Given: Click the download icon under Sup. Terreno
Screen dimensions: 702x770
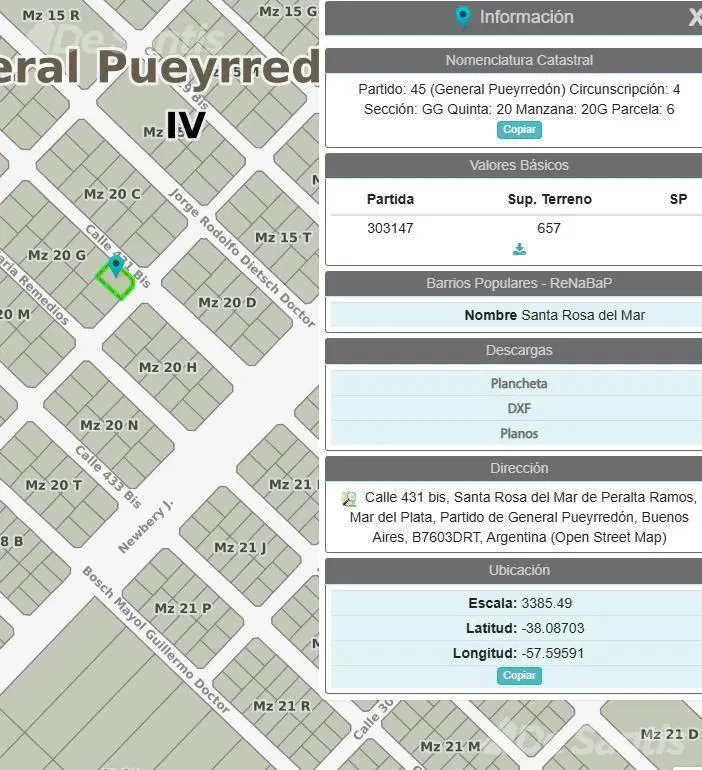Looking at the screenshot, I should (519, 249).
